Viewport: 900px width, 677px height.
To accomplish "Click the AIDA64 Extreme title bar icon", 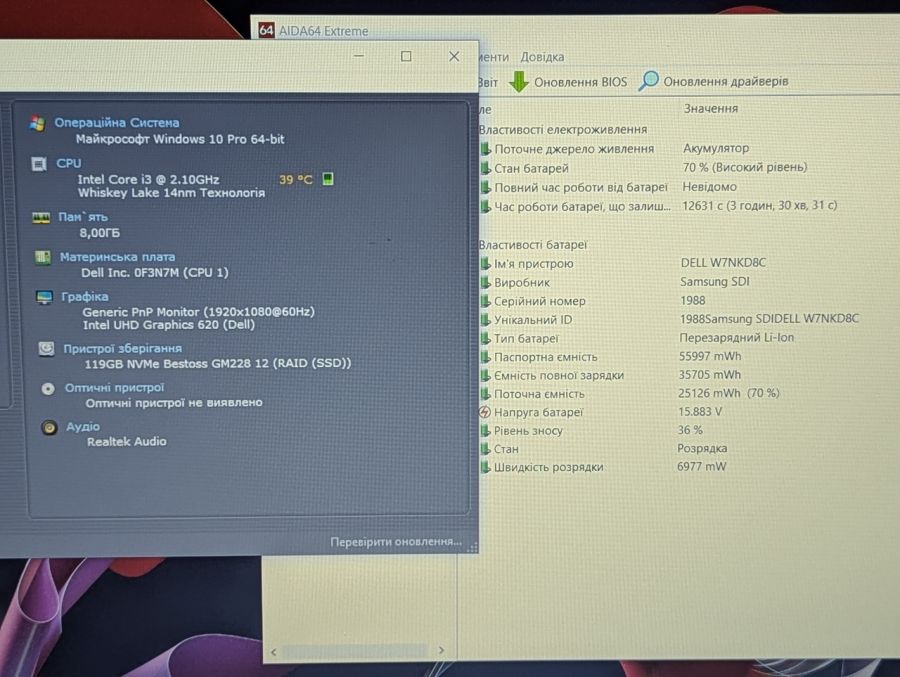I will tap(266, 30).
